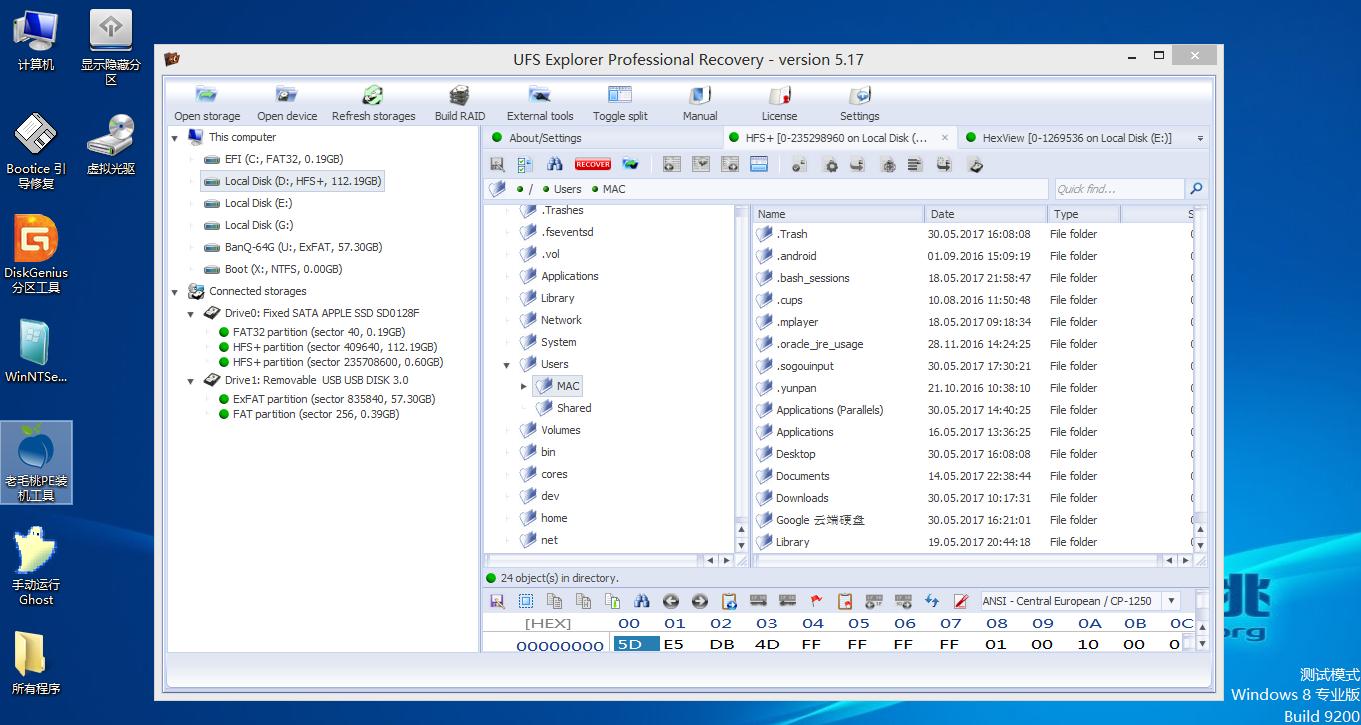Click the red flag icon in hex toolbar
This screenshot has width=1361, height=725.
click(x=816, y=601)
